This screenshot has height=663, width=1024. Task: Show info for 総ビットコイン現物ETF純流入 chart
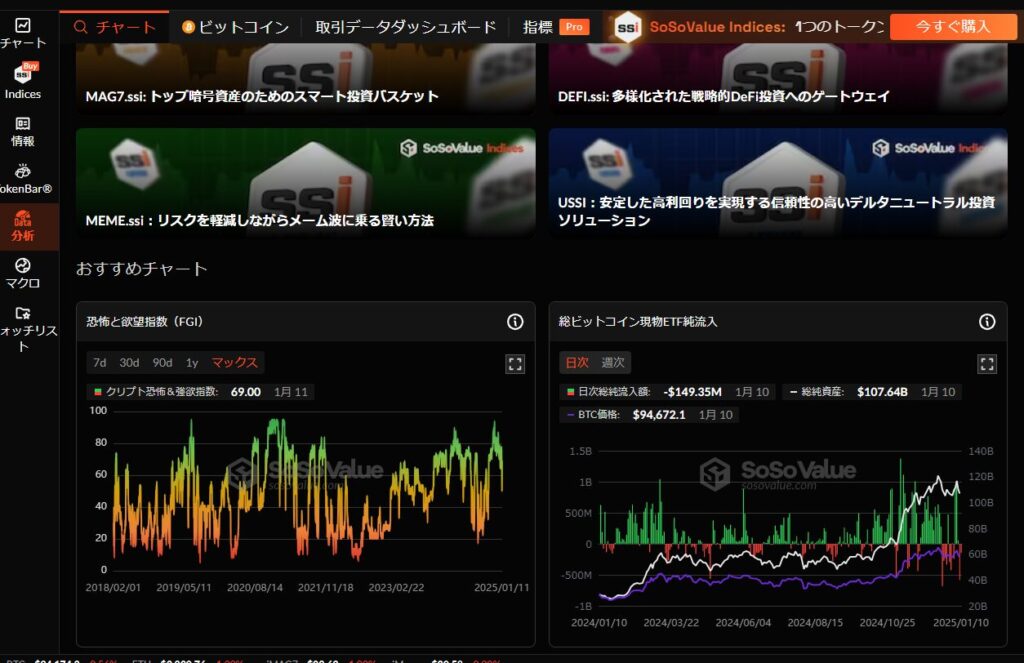(987, 321)
